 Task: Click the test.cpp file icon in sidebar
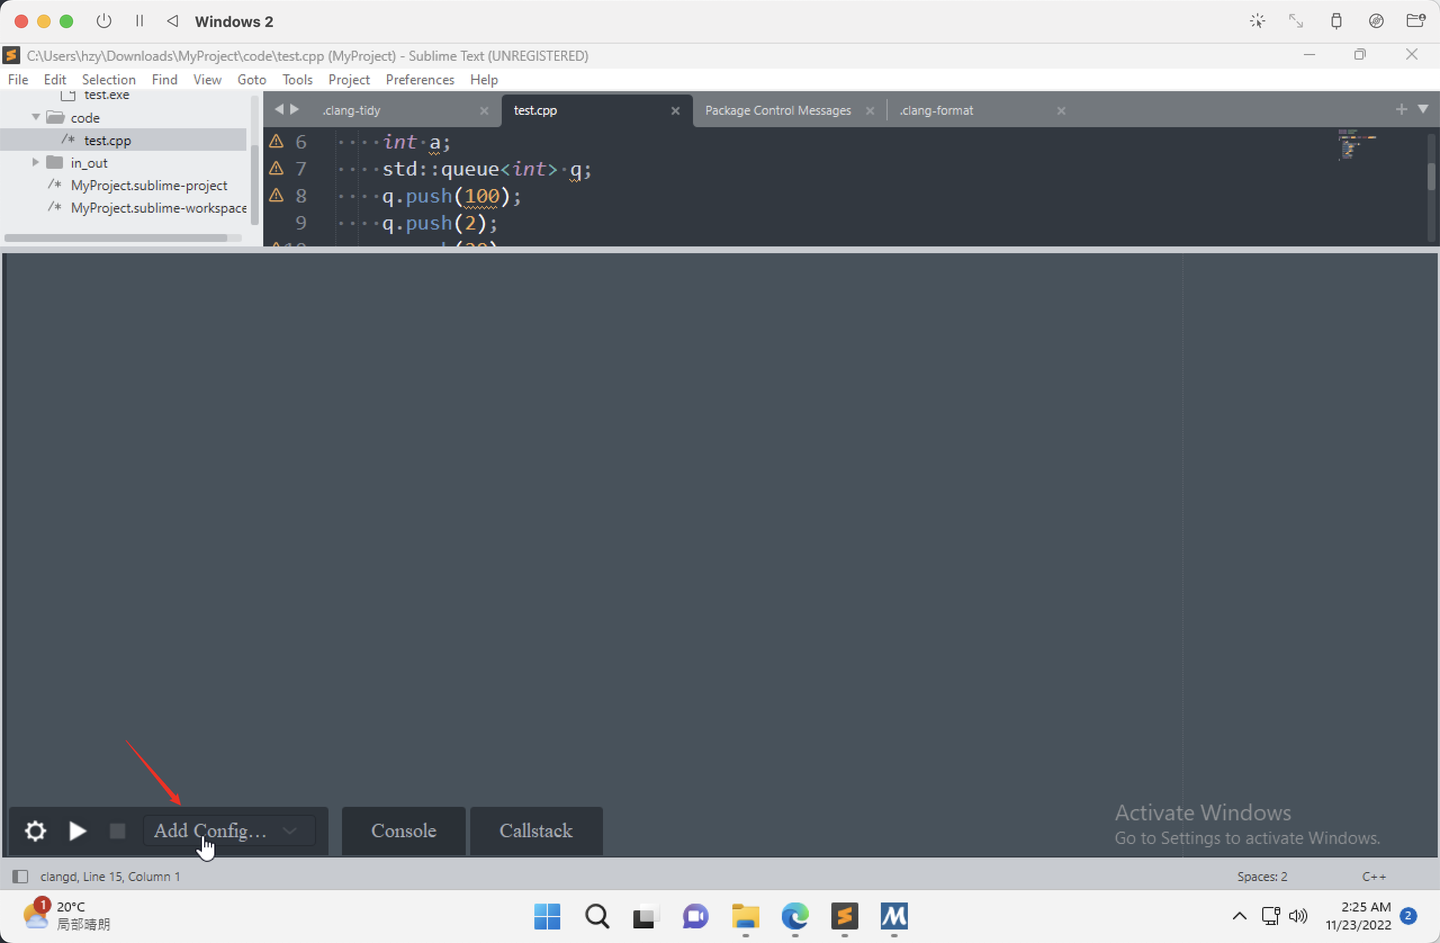point(68,140)
